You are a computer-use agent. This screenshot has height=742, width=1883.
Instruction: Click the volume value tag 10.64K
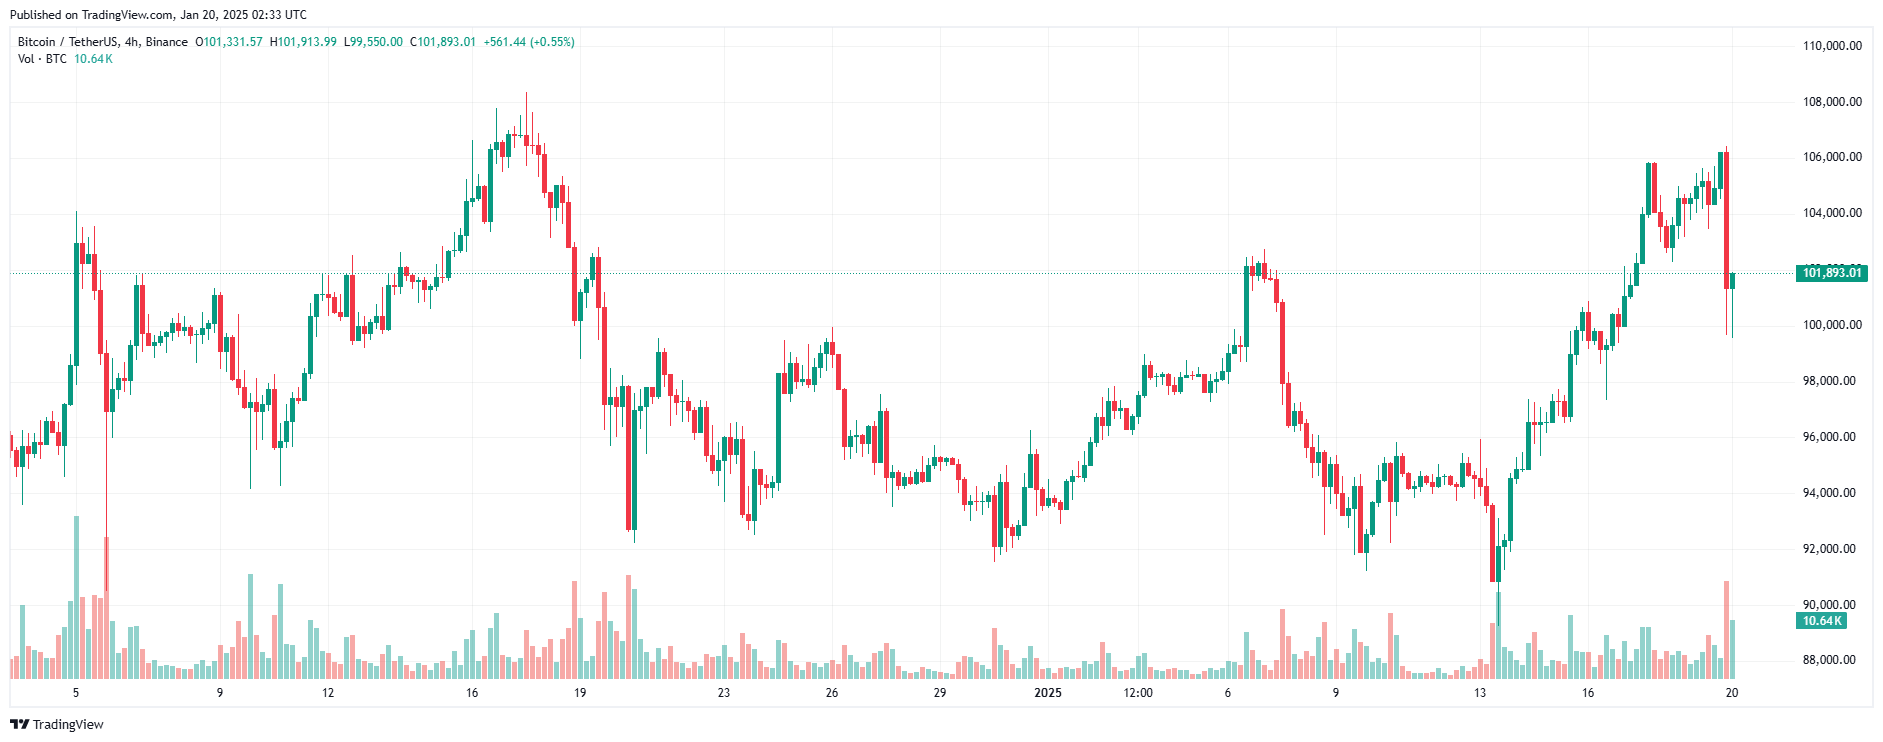(1821, 621)
